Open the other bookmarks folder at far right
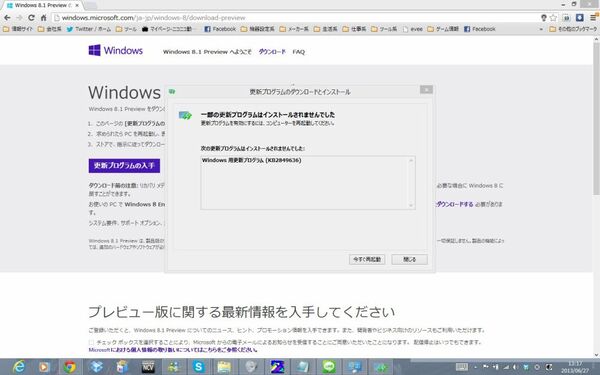 coord(573,29)
